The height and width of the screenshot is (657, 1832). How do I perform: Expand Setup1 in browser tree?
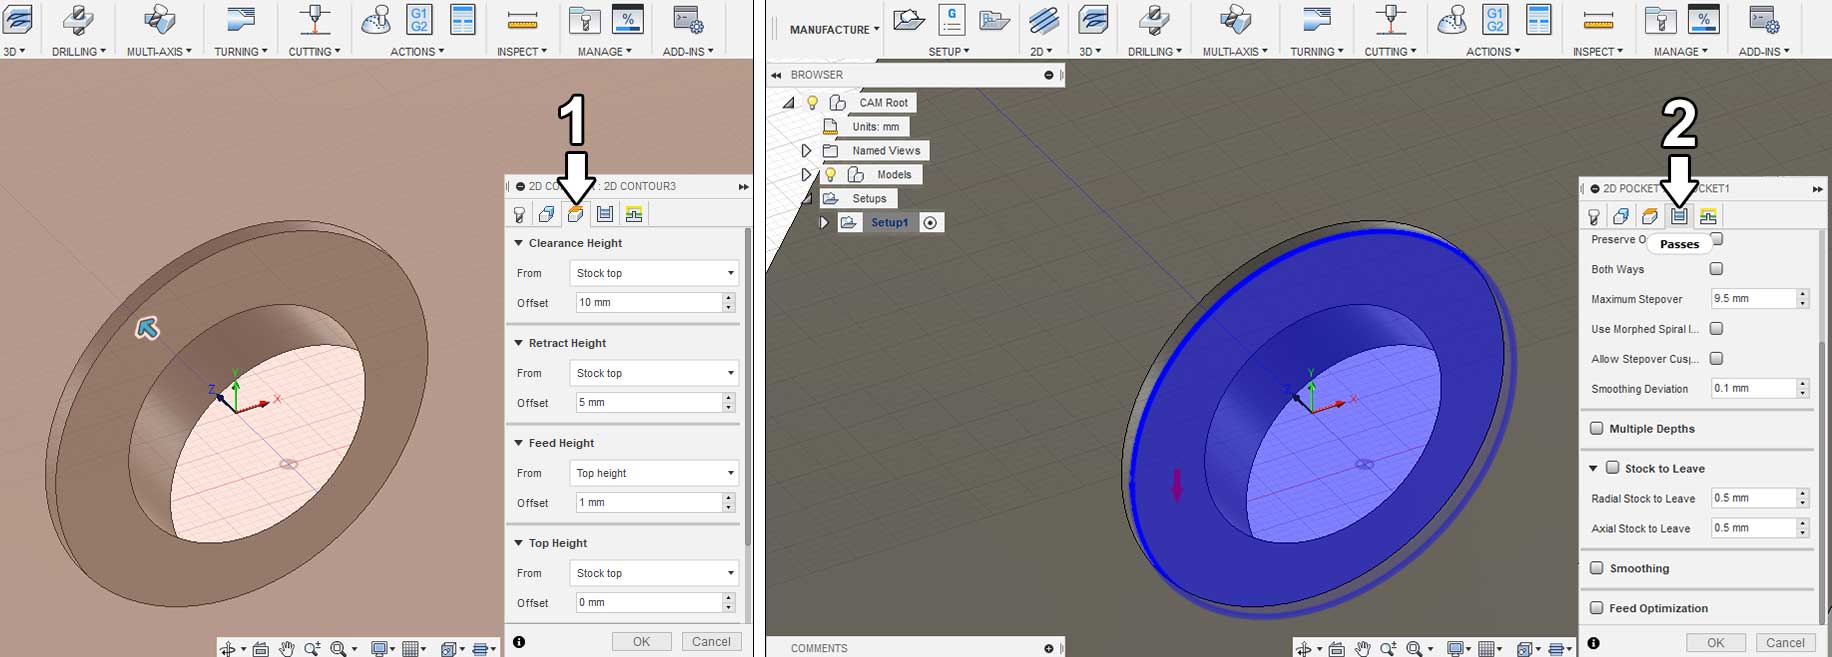point(824,222)
